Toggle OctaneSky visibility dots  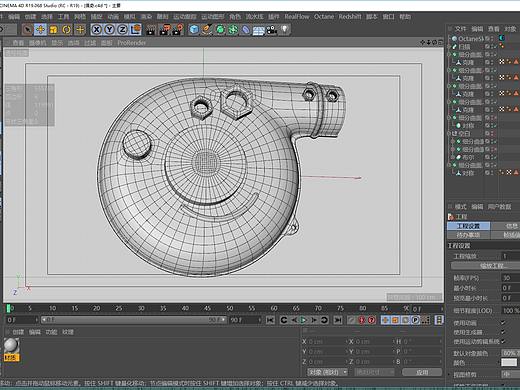coord(492,39)
